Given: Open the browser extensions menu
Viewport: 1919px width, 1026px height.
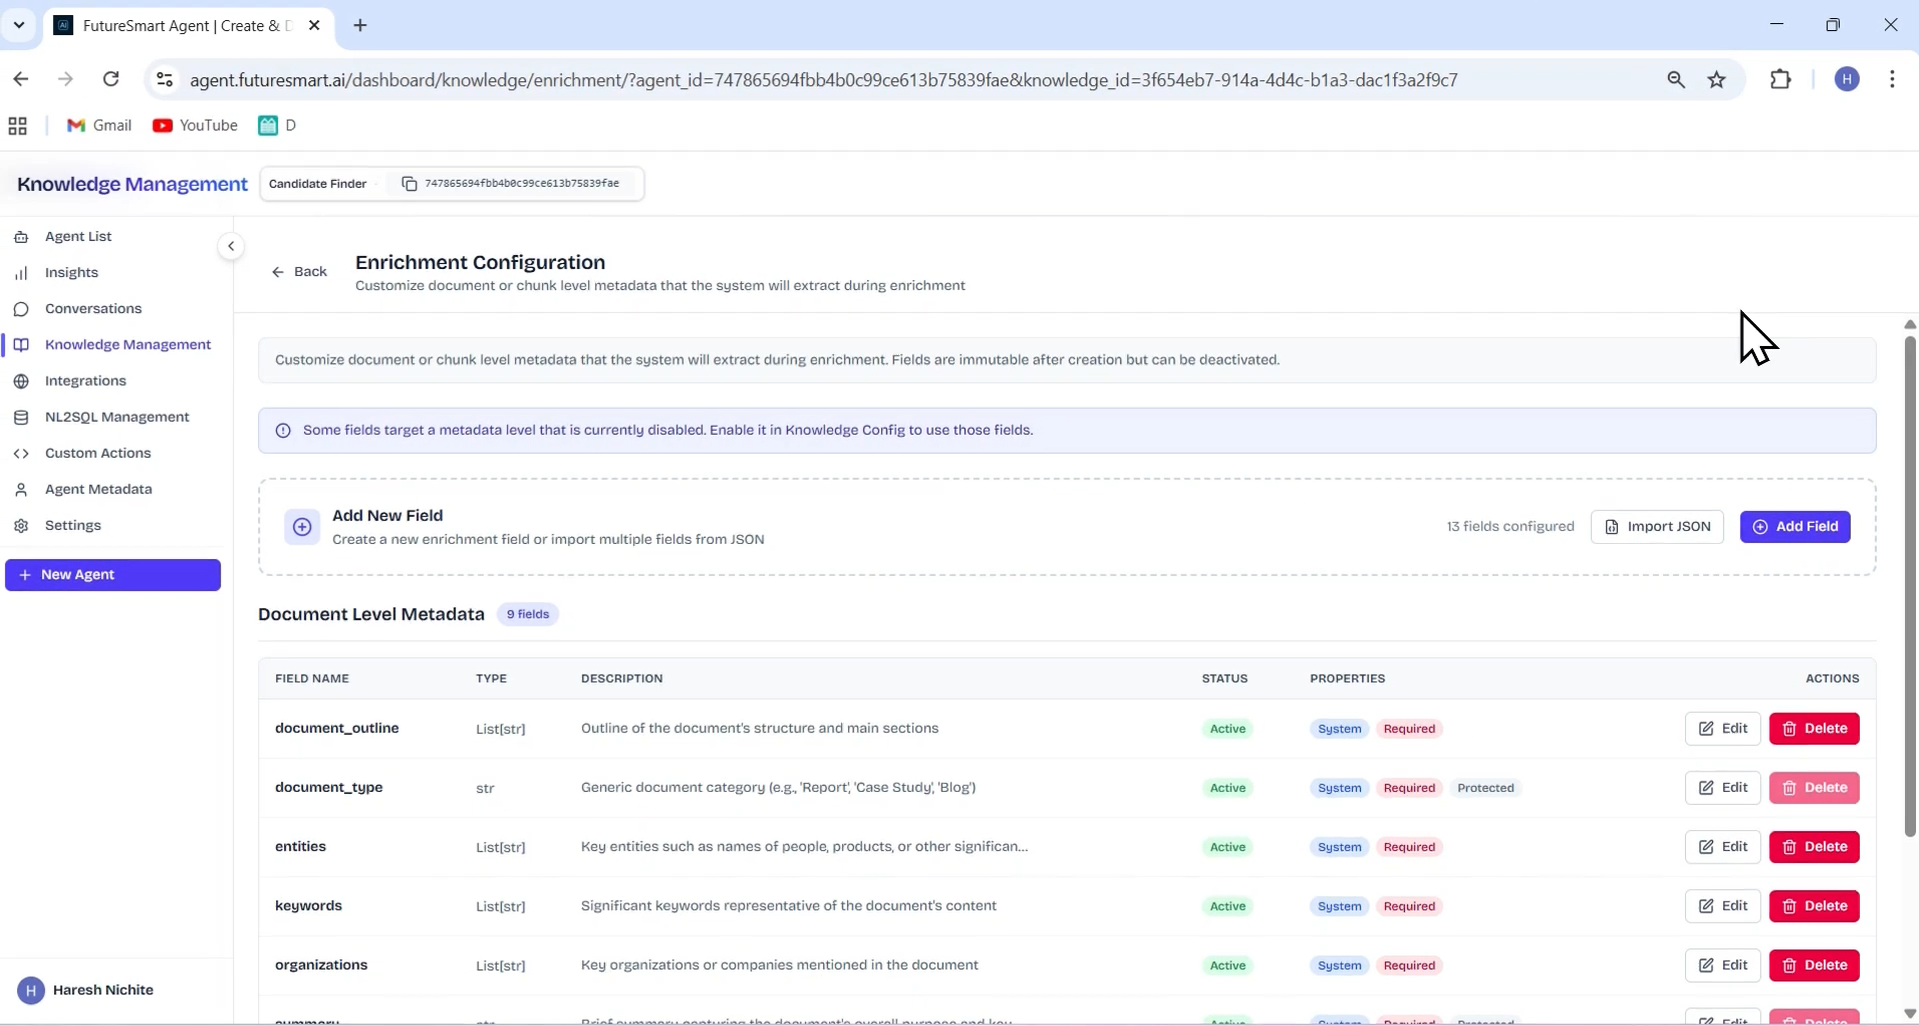Looking at the screenshot, I should coord(1781,79).
